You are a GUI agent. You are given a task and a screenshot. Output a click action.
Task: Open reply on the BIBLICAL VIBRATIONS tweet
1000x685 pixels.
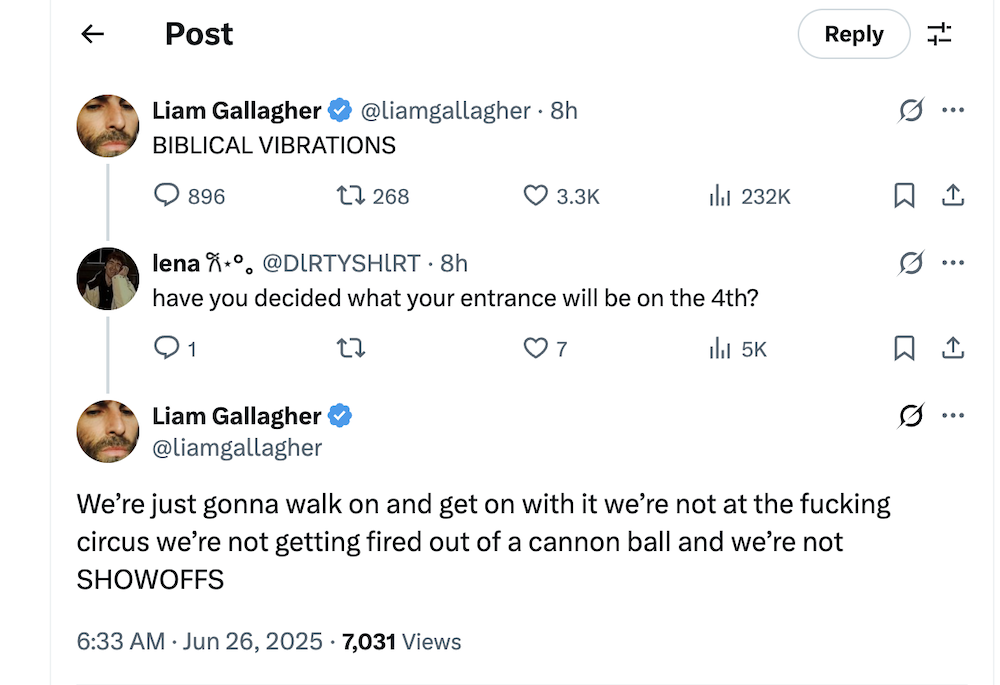tap(166, 196)
